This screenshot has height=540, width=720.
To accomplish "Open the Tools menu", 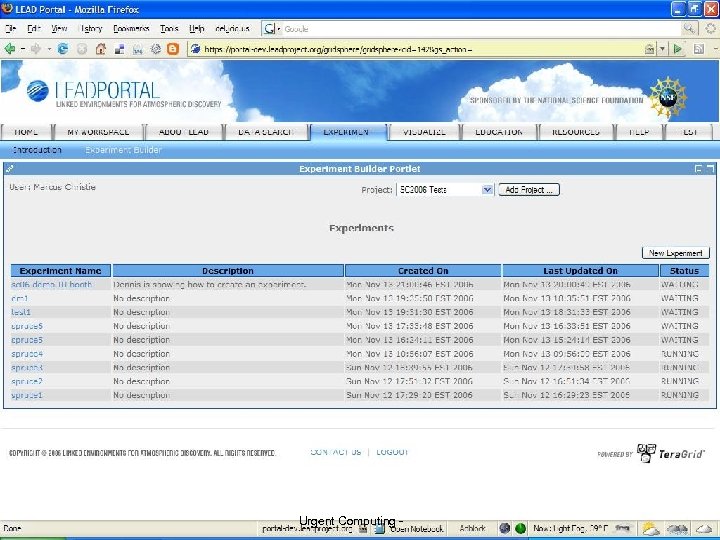I will pyautogui.click(x=169, y=28).
